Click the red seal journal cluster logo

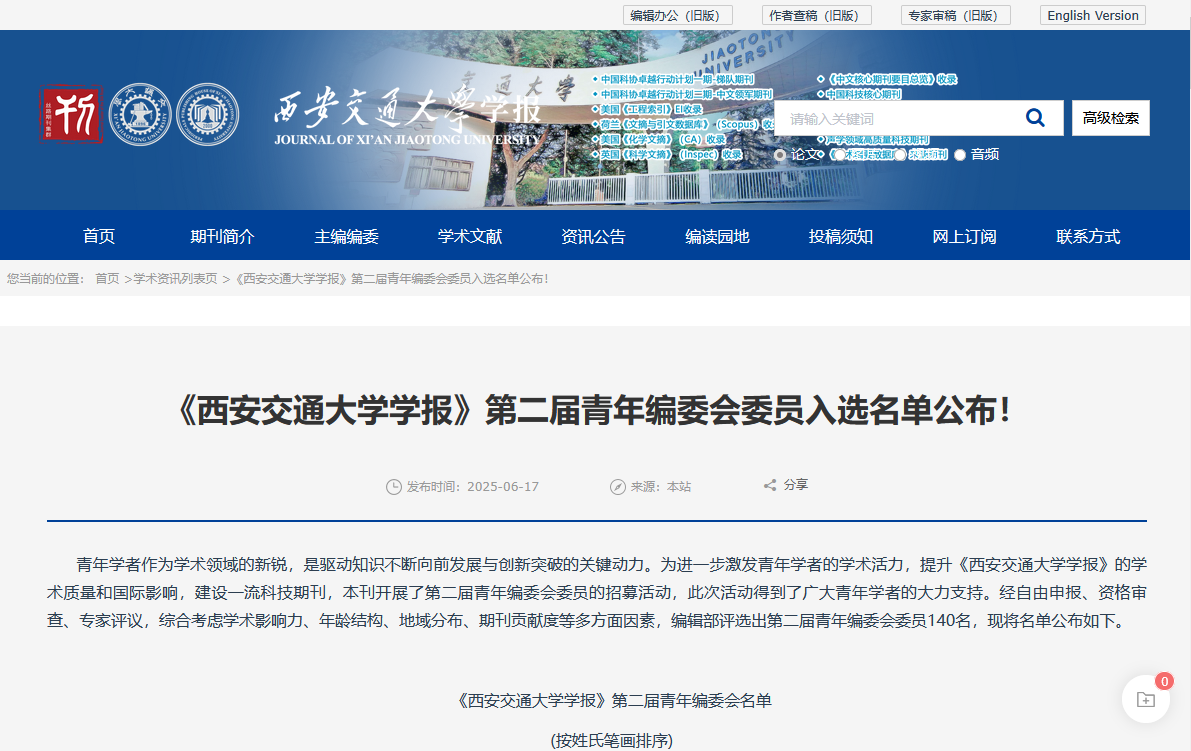point(71,114)
